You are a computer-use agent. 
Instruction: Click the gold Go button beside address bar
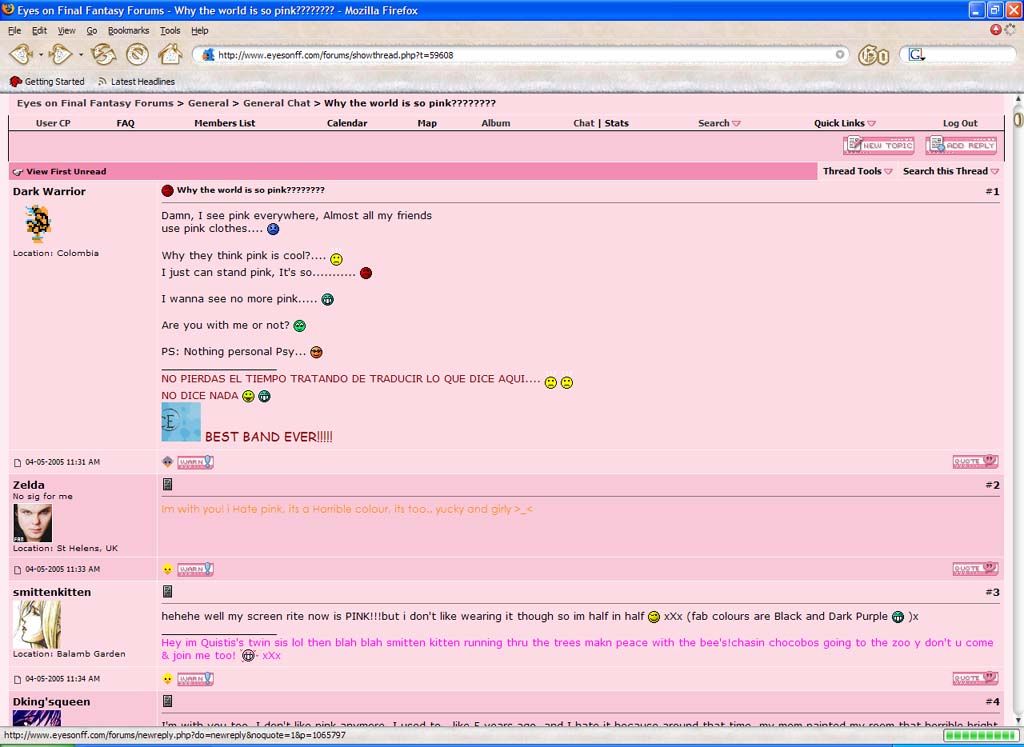(x=874, y=55)
